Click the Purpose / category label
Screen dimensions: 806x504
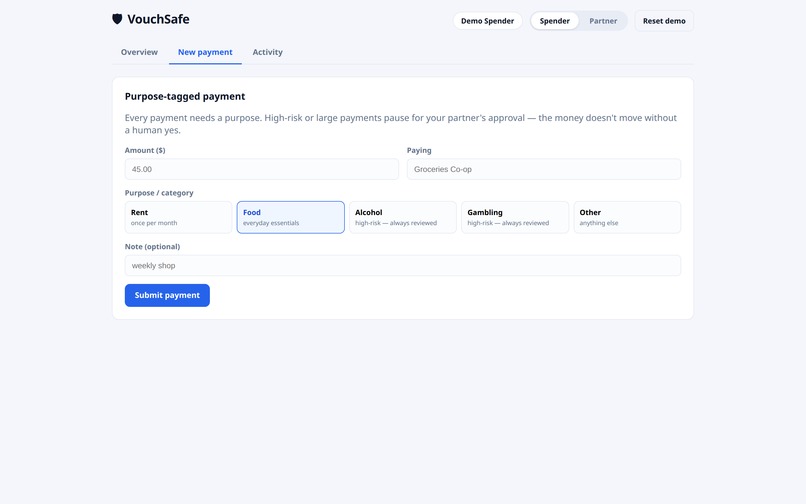tap(159, 193)
